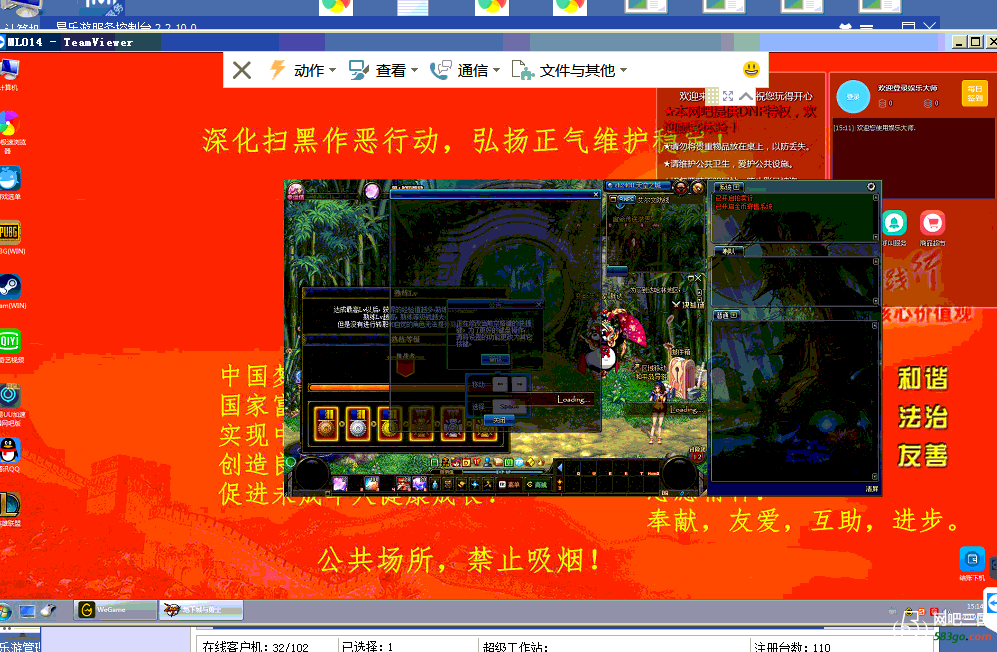This screenshot has width=997, height=652.
Task: Click the toolbar drag handle grid icon
Action: click(712, 96)
